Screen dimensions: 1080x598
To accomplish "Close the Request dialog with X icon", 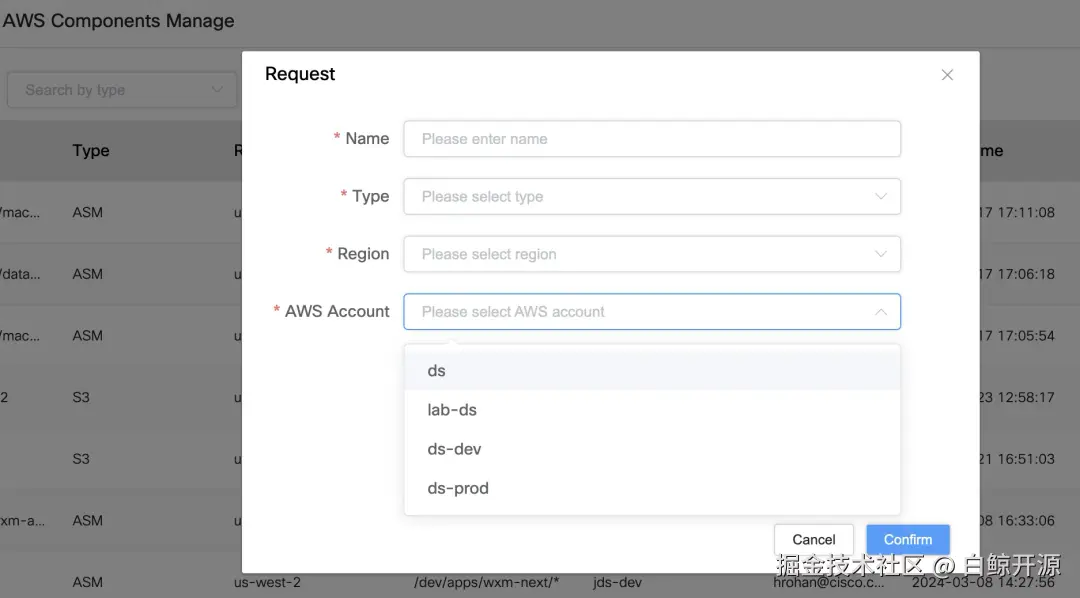I will 947,74.
